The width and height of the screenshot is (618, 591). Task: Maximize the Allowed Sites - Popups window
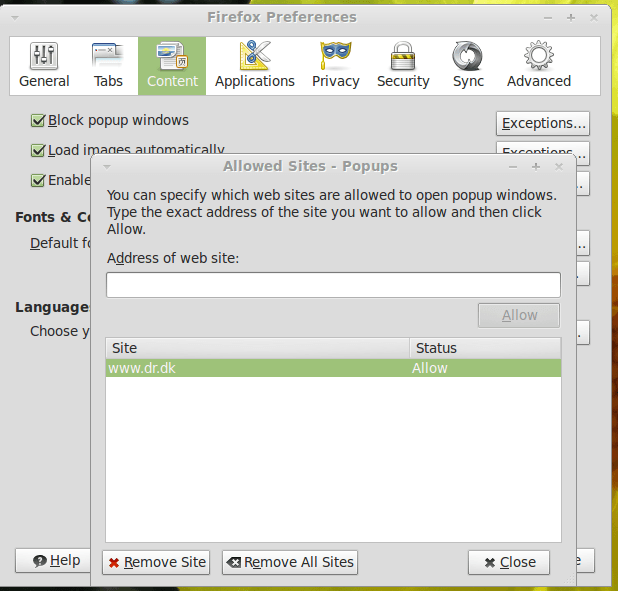pos(536,167)
